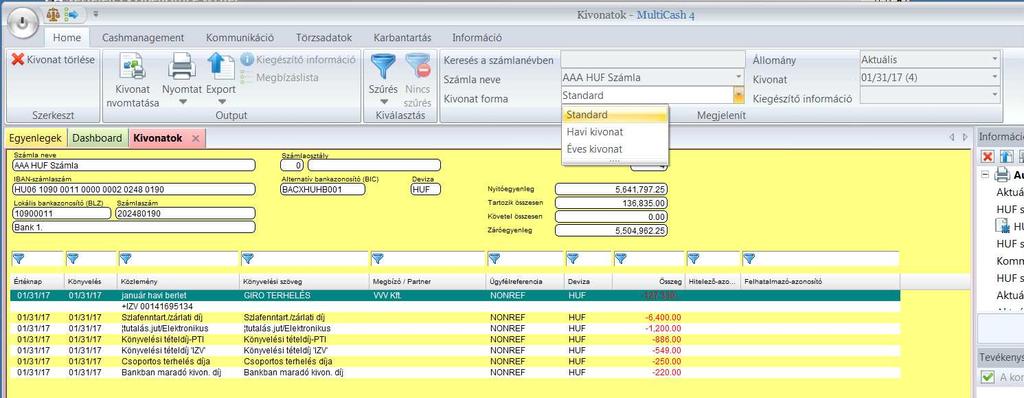Viewport: 1024px width, 398px height.
Task: Open the Kivonat dropdown showing 01/31/17 (4)
Action: tap(930, 78)
